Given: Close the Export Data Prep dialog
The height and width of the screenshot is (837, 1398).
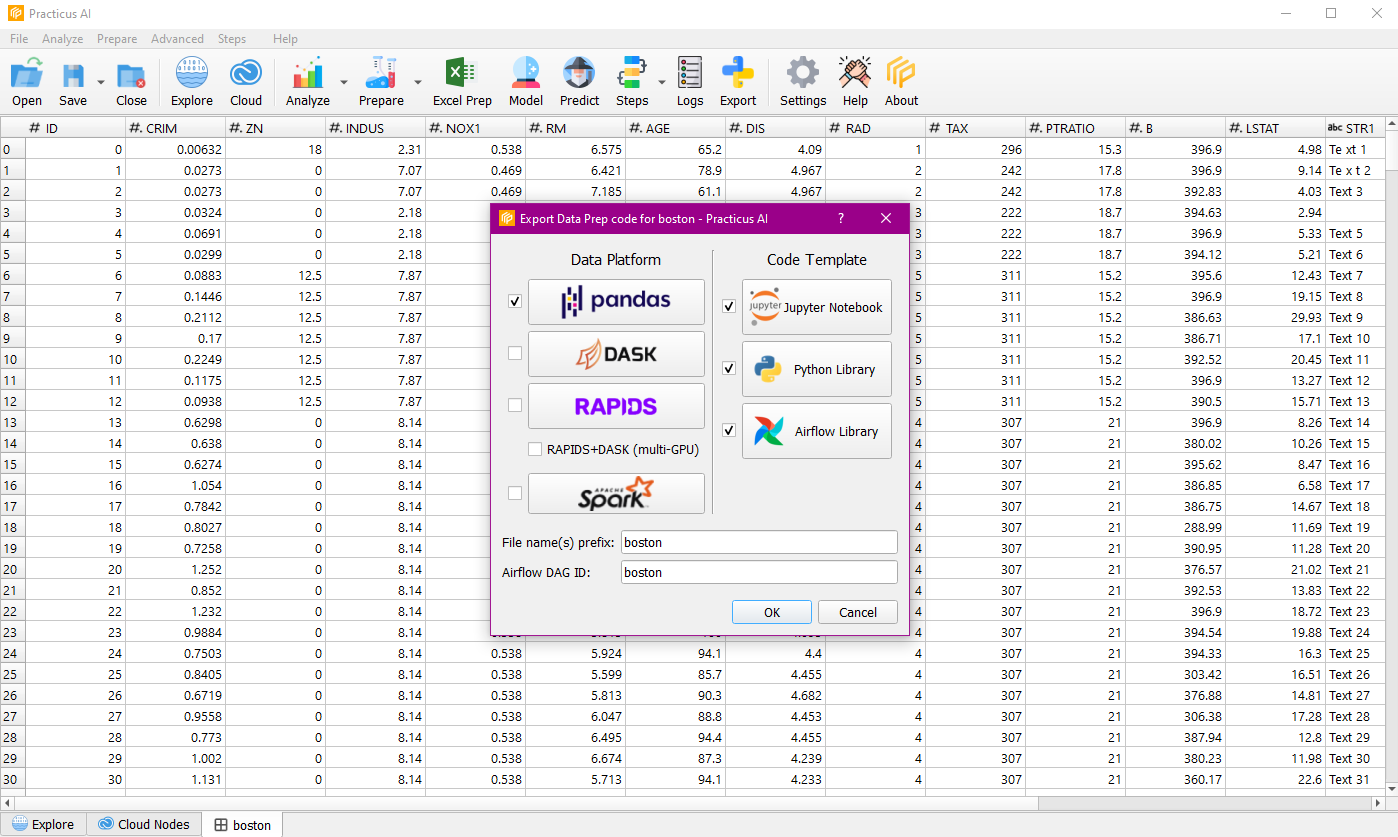Looking at the screenshot, I should pos(885,218).
